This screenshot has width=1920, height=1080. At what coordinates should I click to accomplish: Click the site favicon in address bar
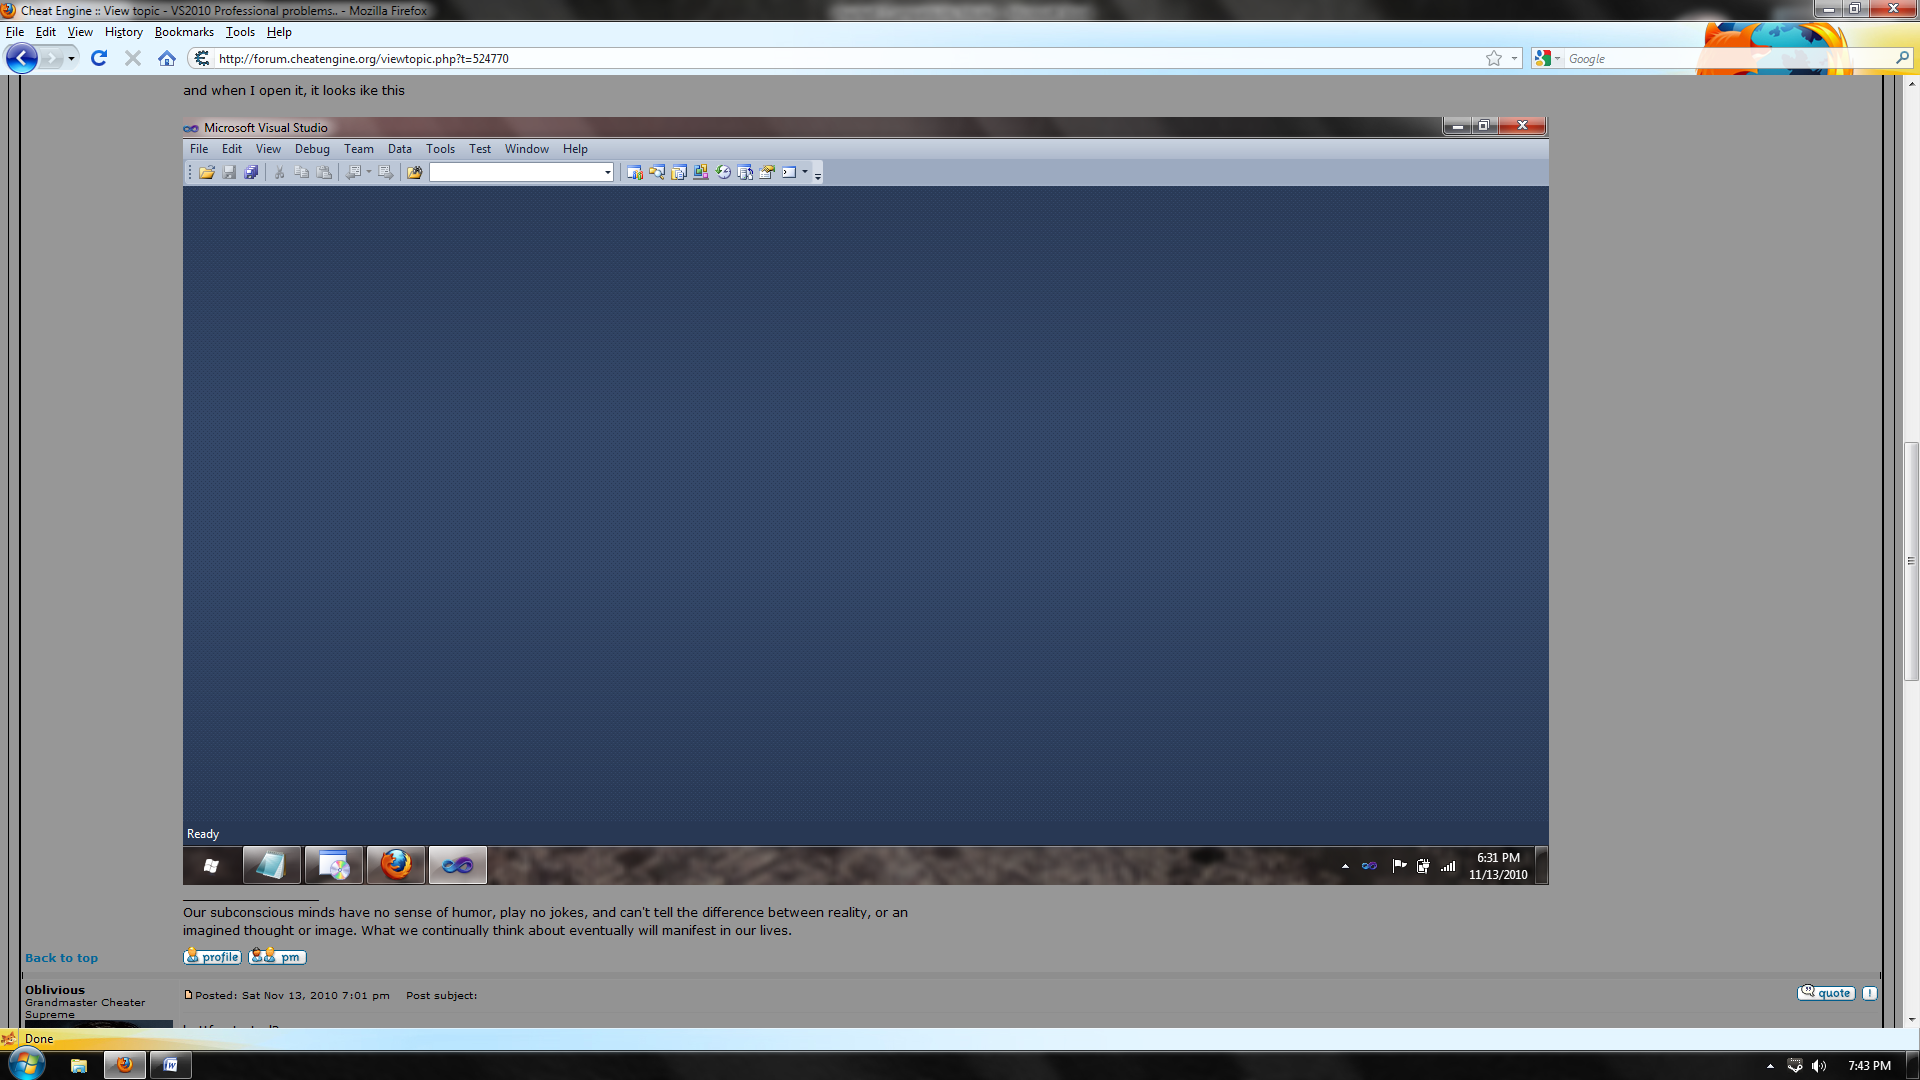(x=202, y=58)
